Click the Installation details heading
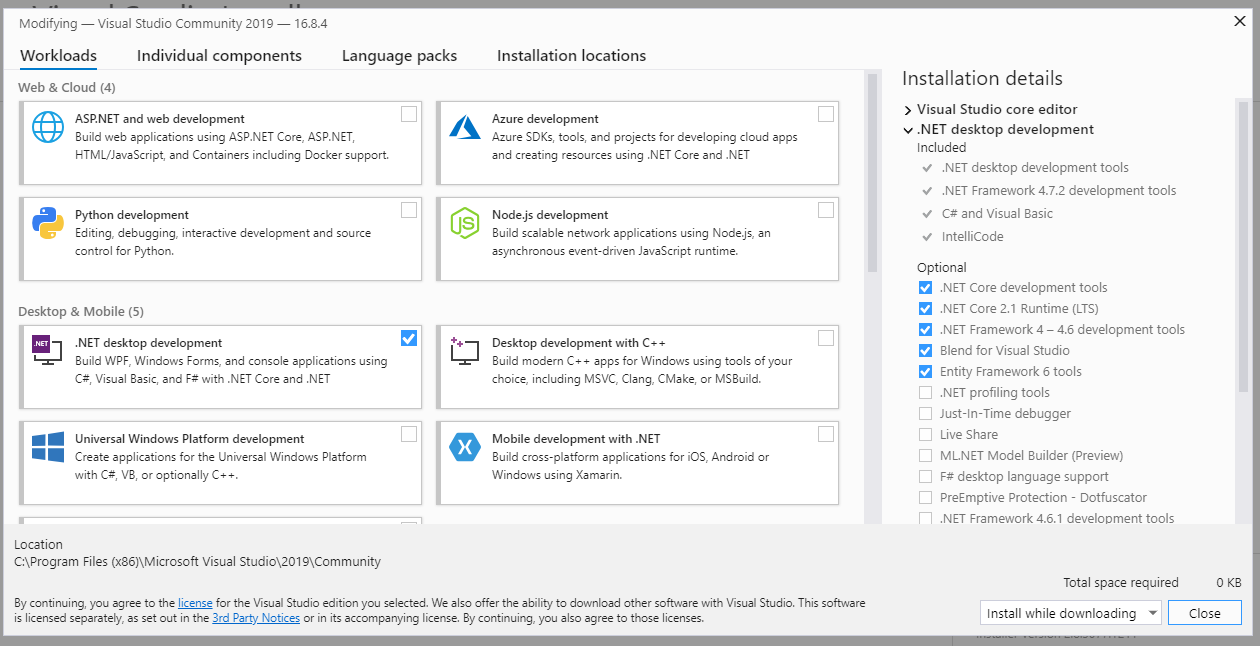The width and height of the screenshot is (1260, 646). coord(982,78)
